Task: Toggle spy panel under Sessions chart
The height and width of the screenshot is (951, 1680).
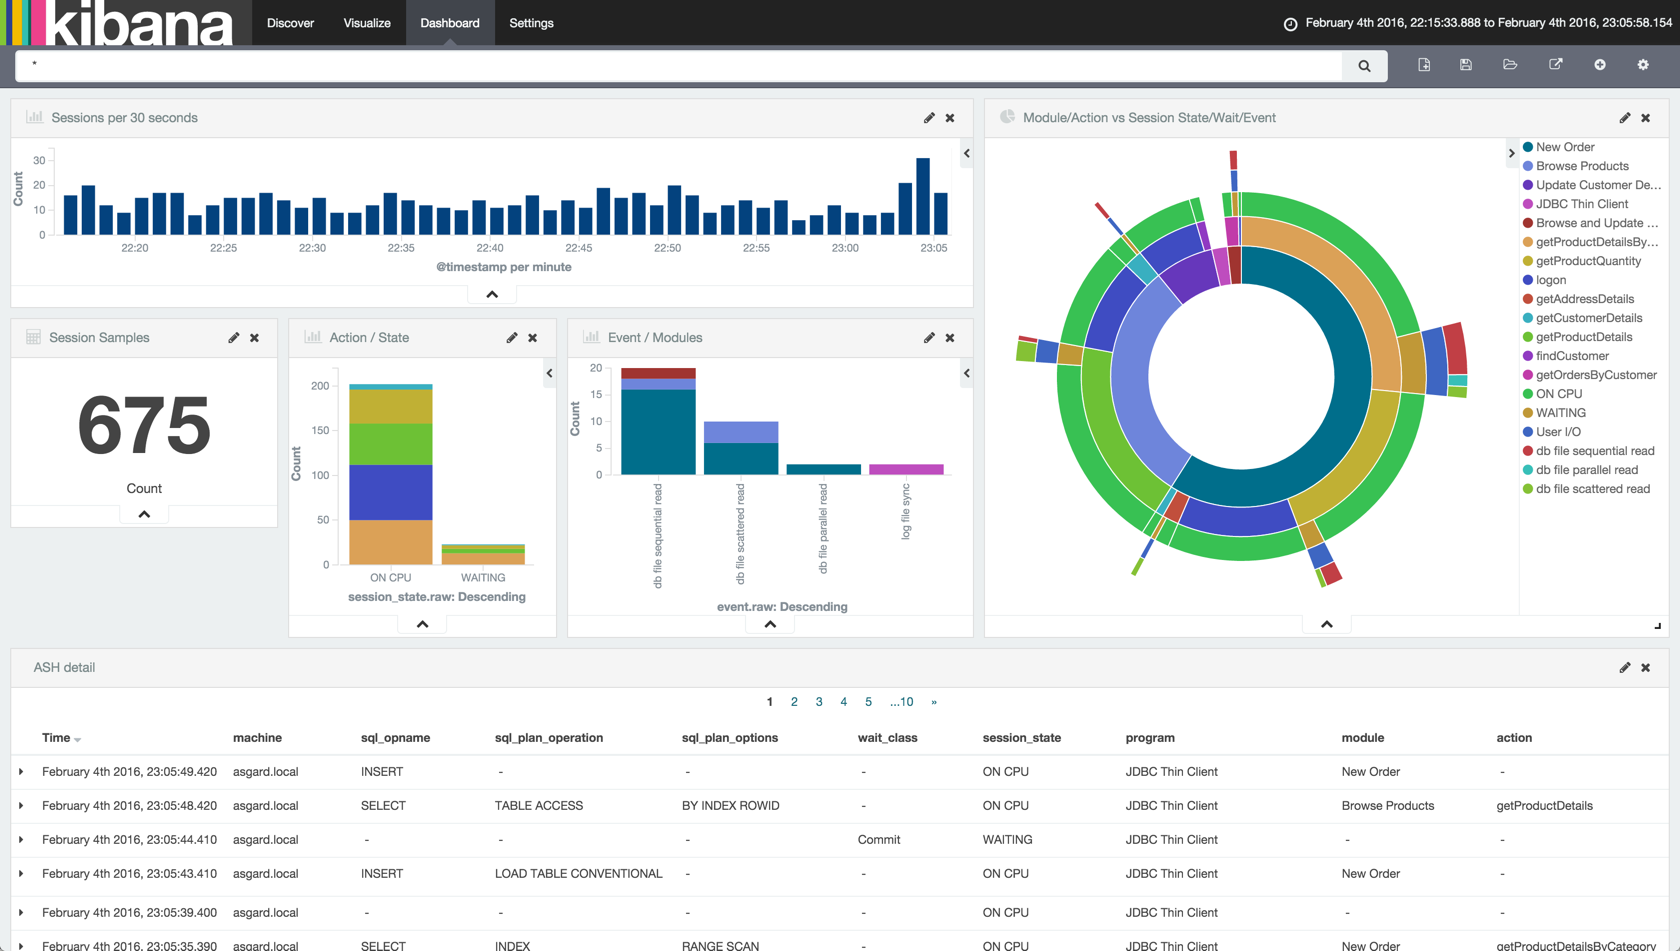Action: click(492, 295)
